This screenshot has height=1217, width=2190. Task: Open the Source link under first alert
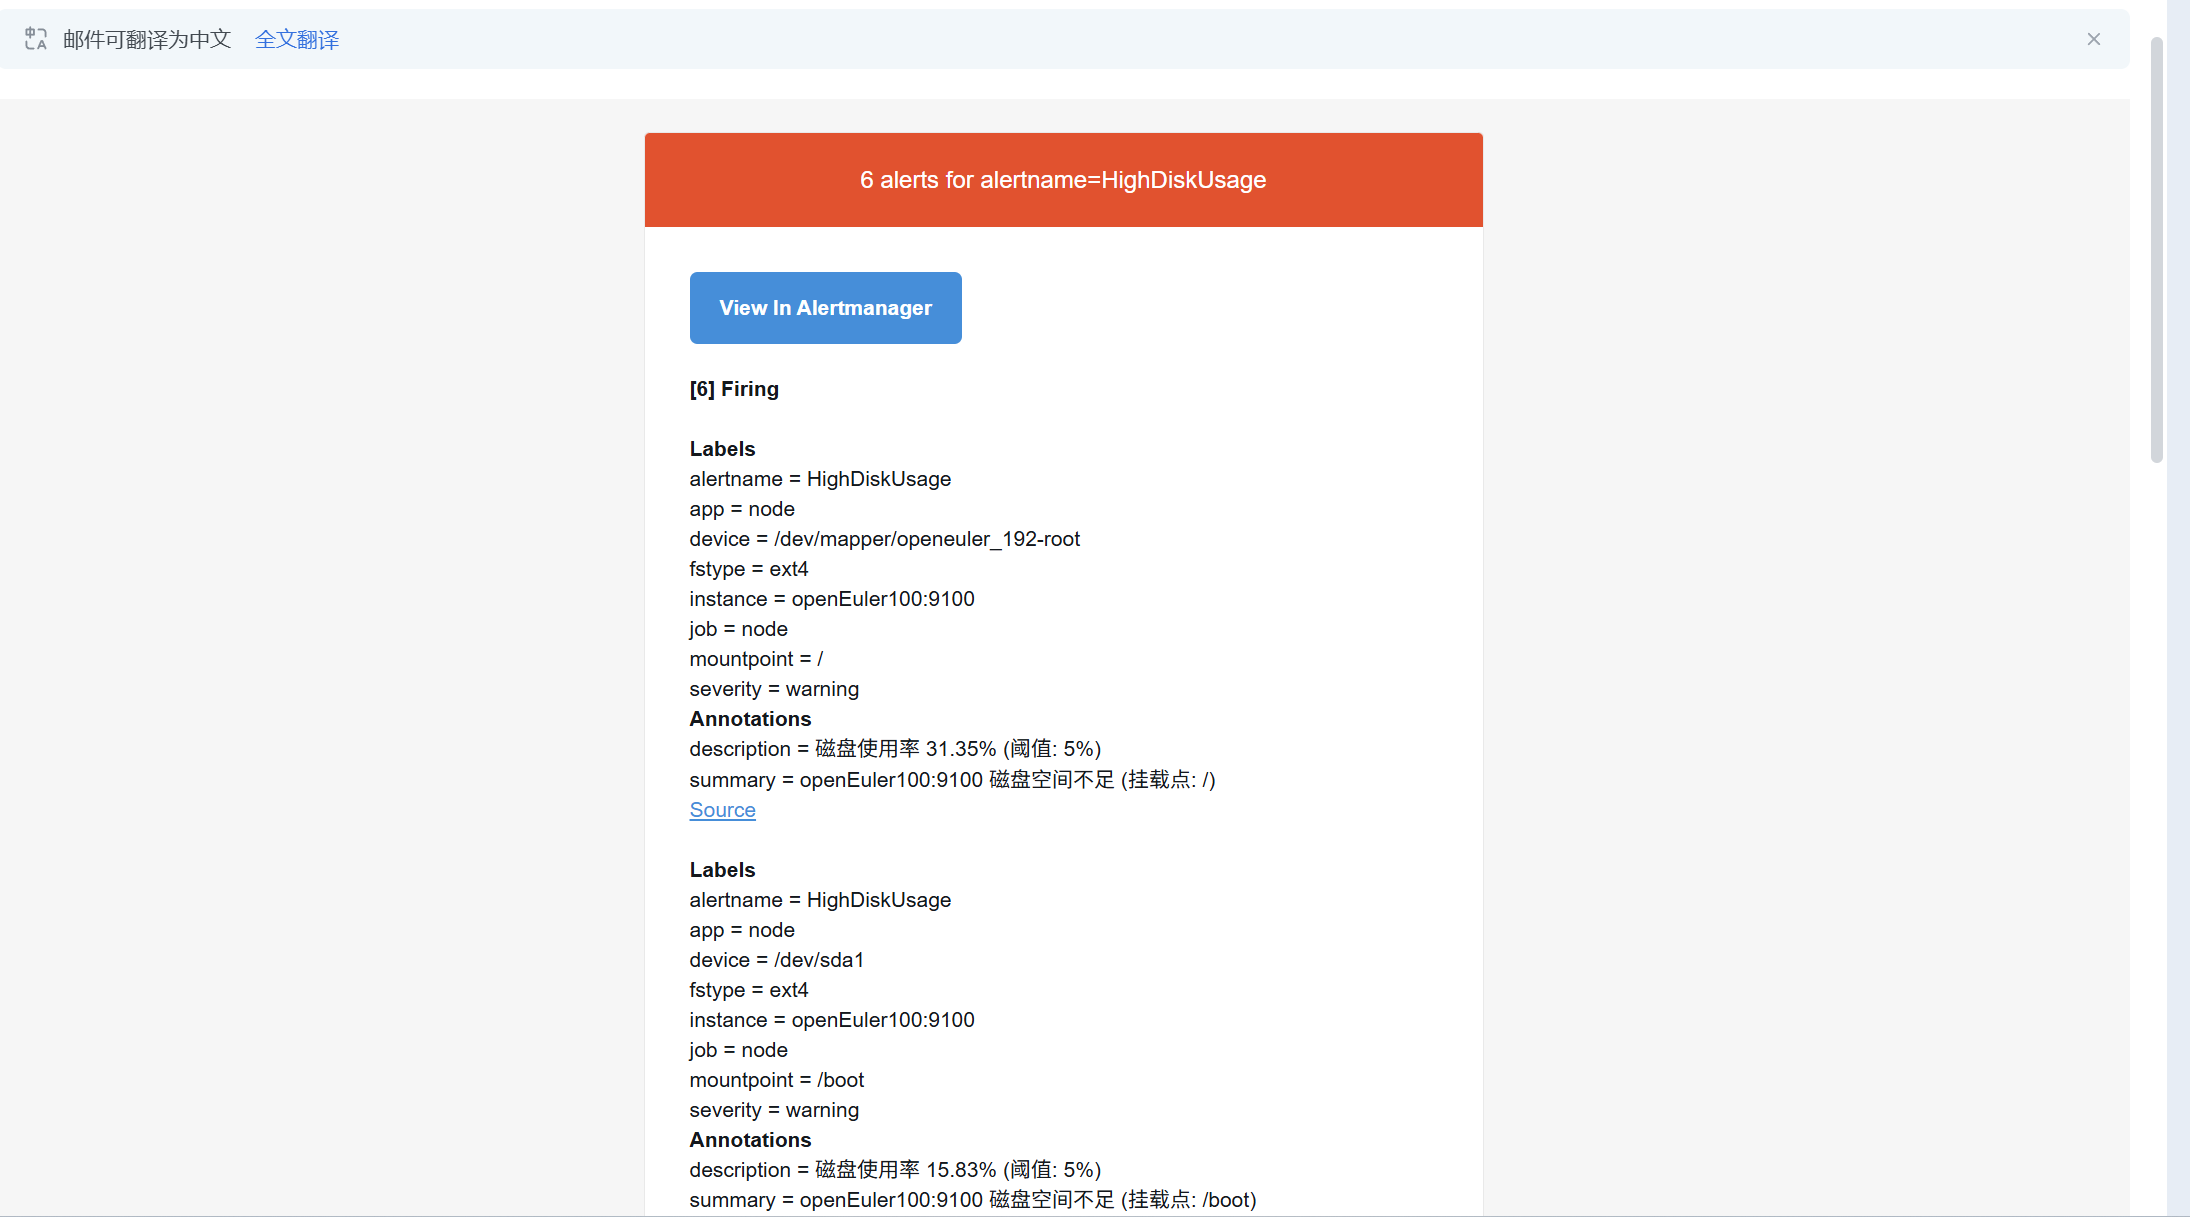pos(722,810)
